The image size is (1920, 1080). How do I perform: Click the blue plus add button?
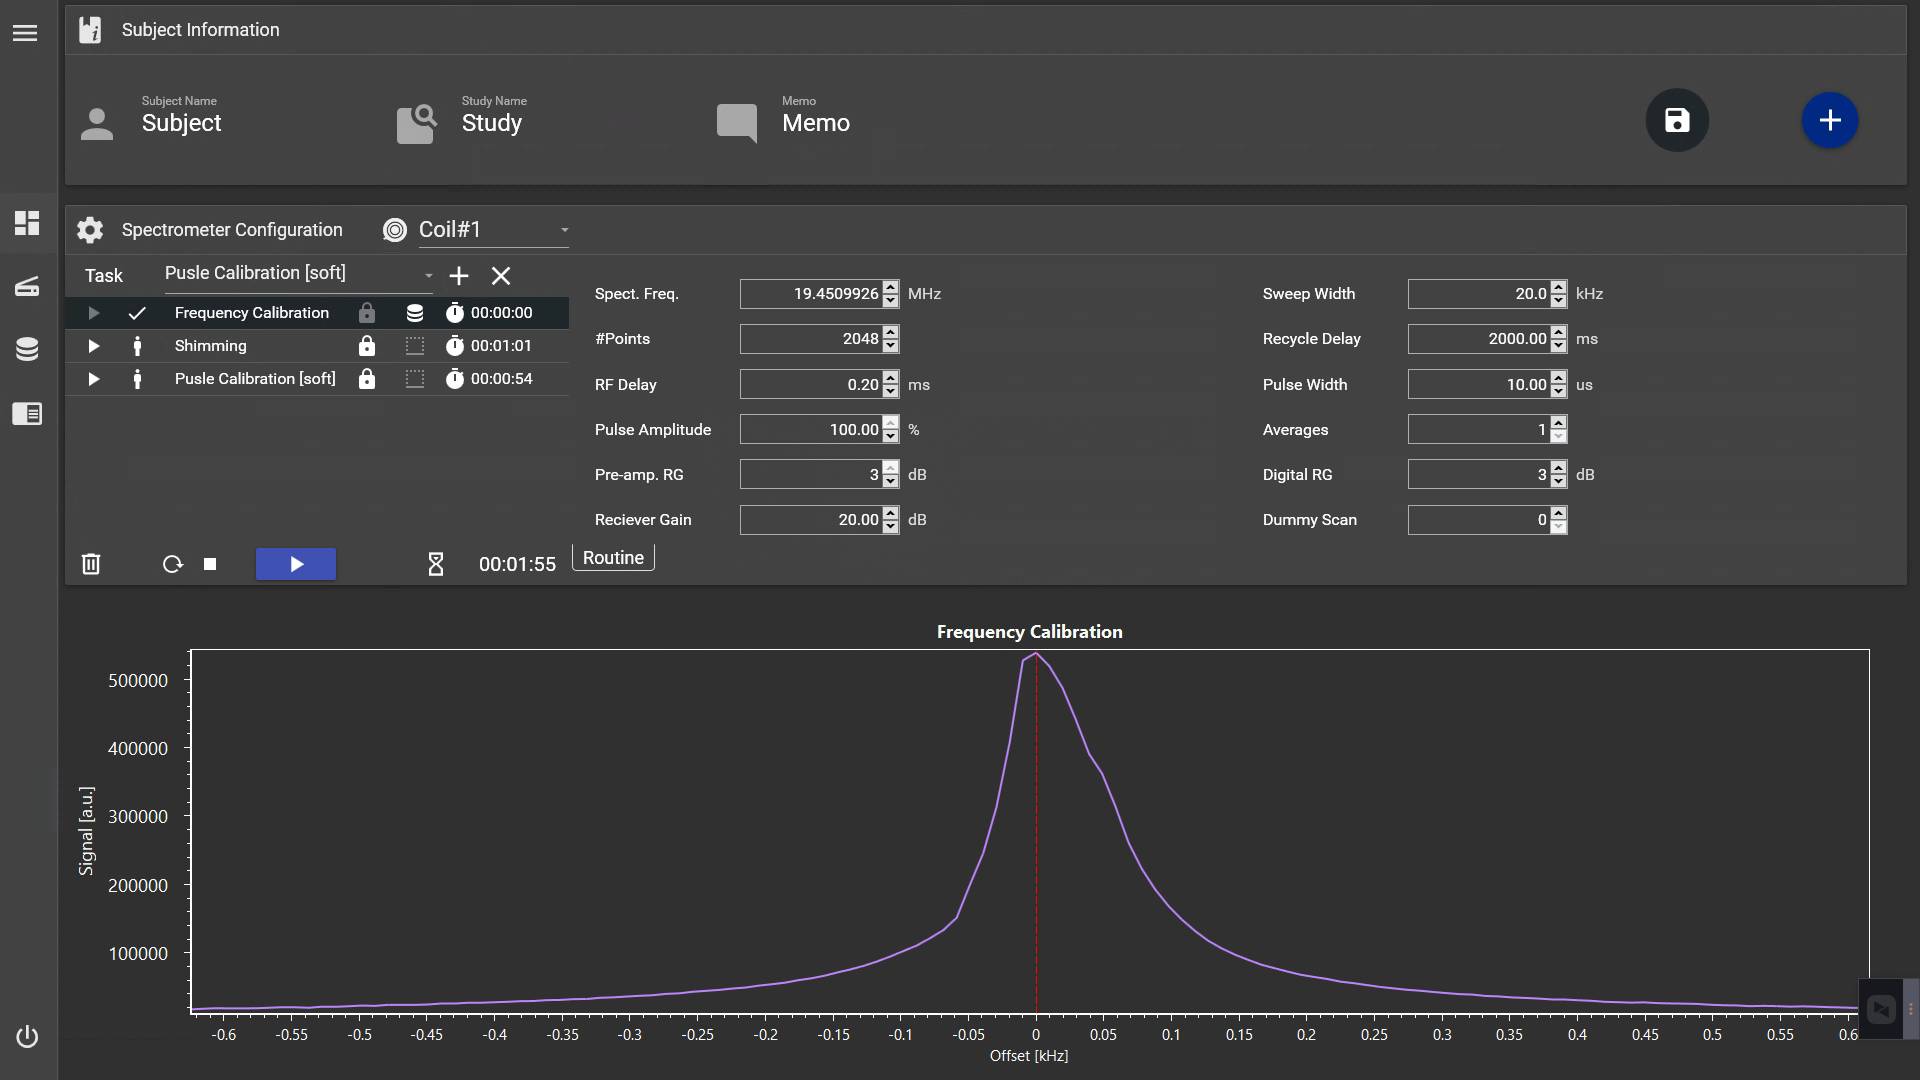click(1829, 121)
